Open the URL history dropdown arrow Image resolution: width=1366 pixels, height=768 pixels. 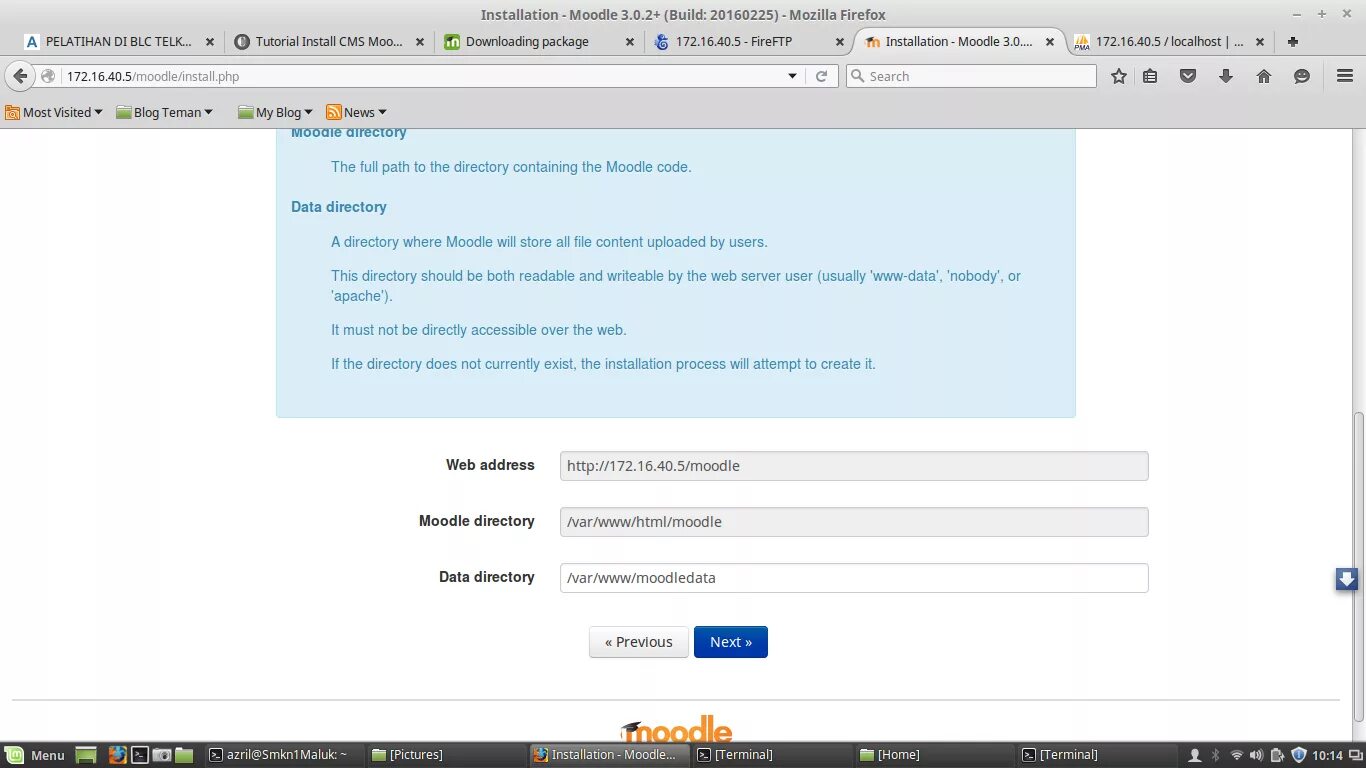793,76
